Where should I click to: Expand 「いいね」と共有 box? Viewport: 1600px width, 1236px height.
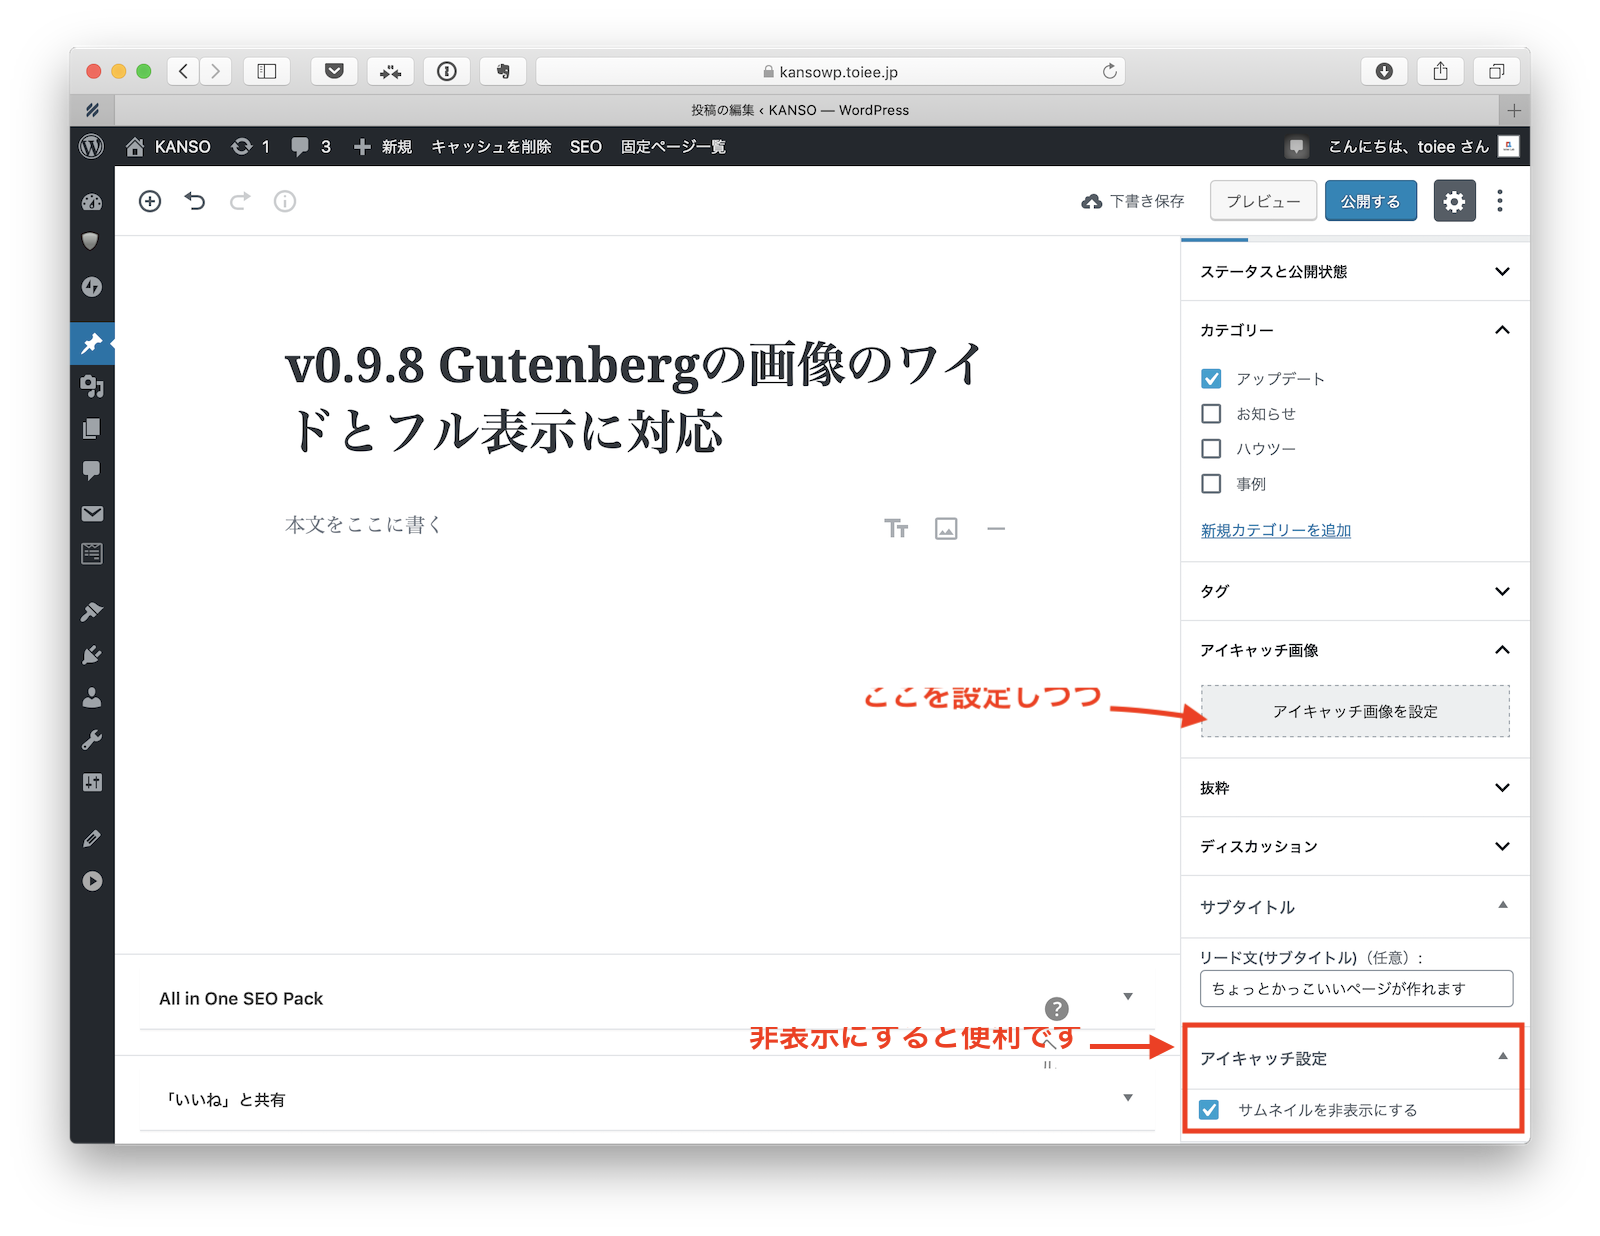pyautogui.click(x=1128, y=1098)
